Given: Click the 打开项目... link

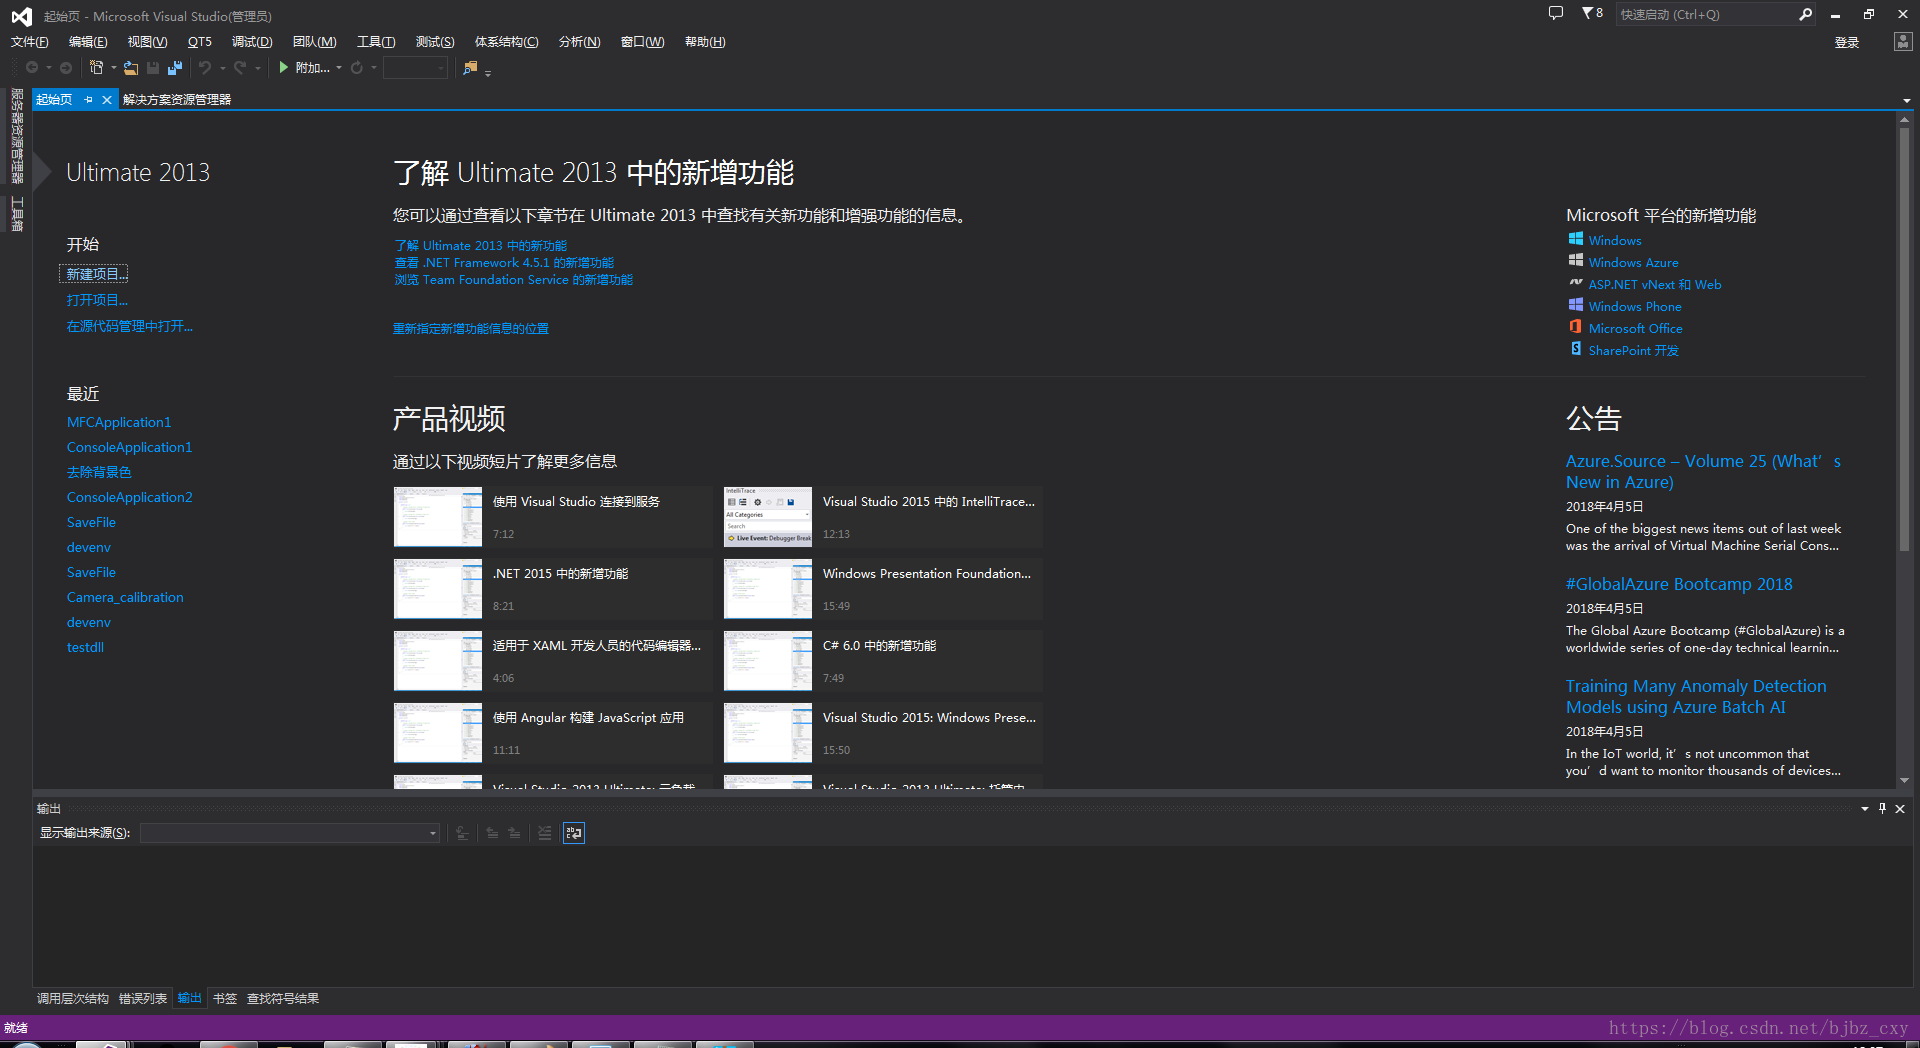Looking at the screenshot, I should [97, 300].
